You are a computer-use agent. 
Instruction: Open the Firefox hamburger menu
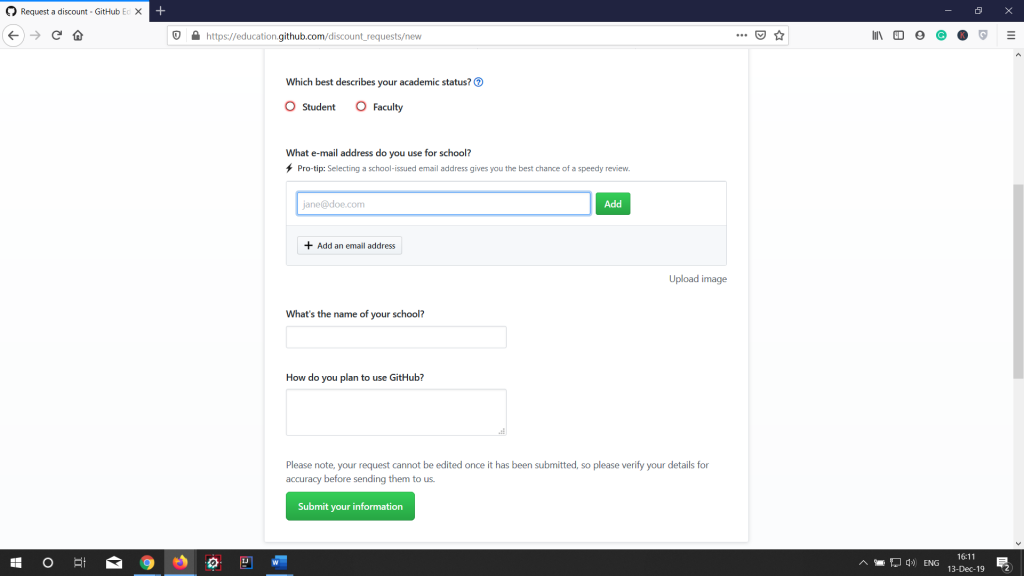pos(1011,35)
